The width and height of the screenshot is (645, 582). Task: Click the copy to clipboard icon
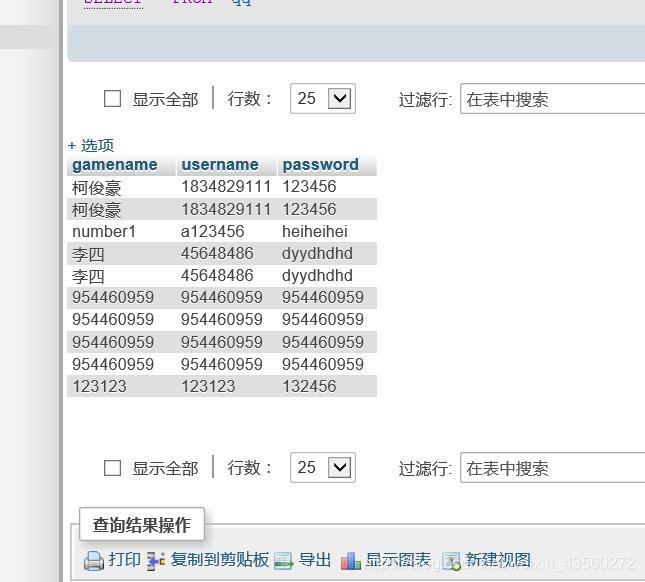coord(156,561)
